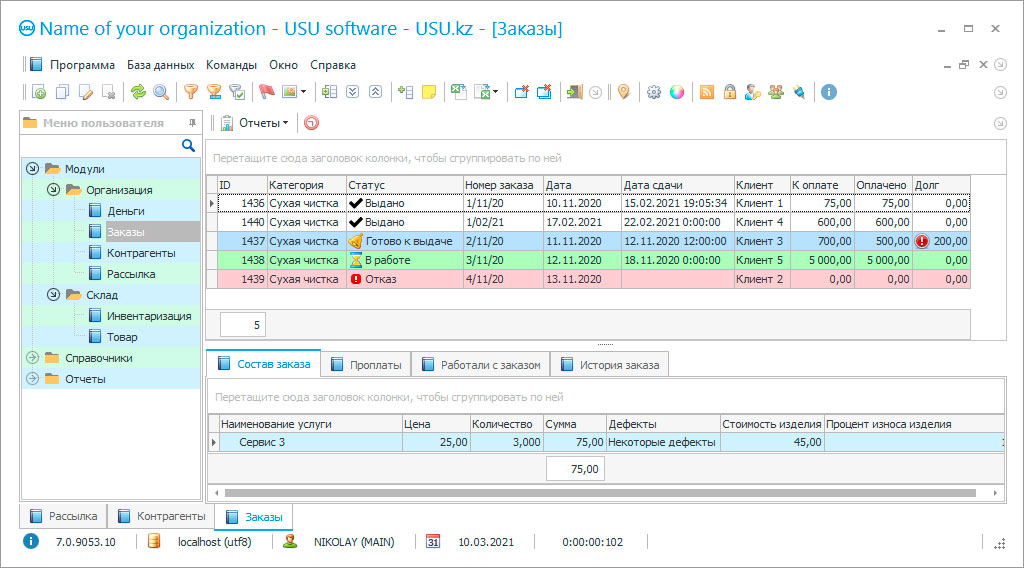Sort by the Дата сдачи column header
Image resolution: width=1024 pixels, height=568 pixels.
(x=678, y=185)
